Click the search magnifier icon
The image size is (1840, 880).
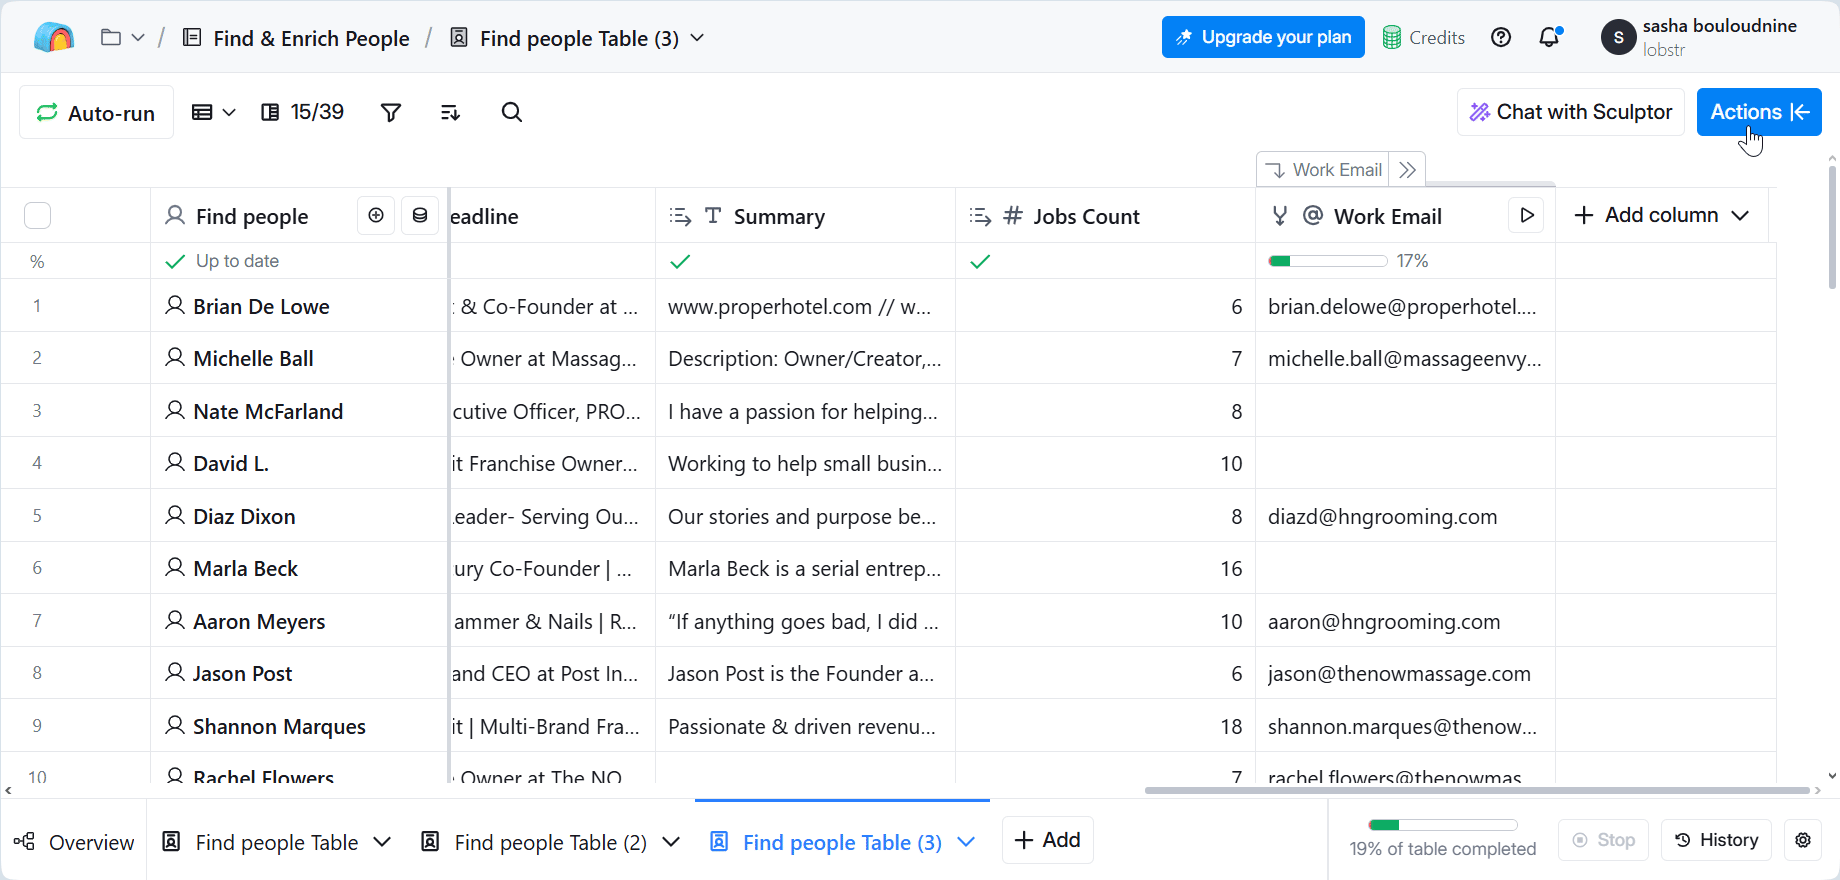pos(511,112)
